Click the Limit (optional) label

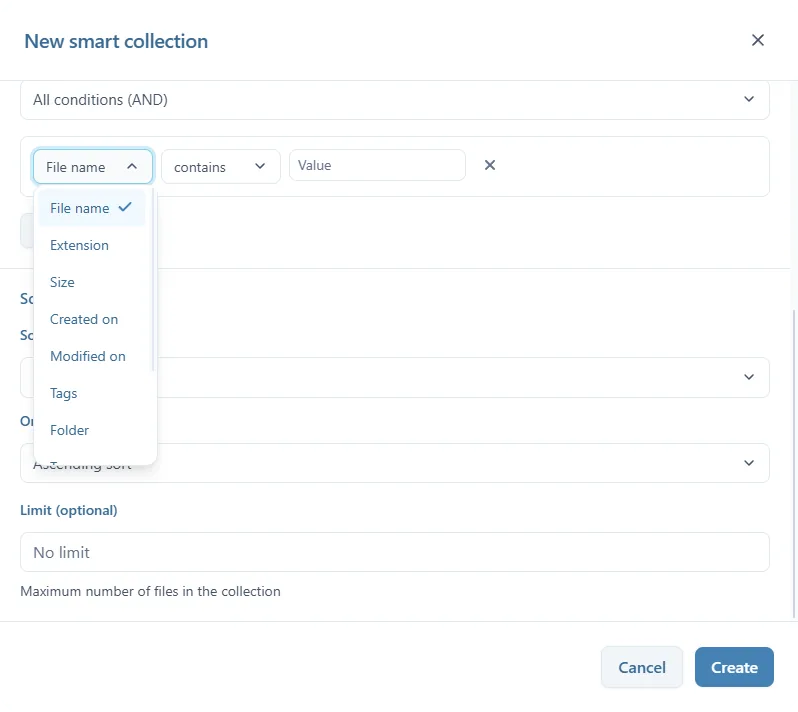point(69,510)
